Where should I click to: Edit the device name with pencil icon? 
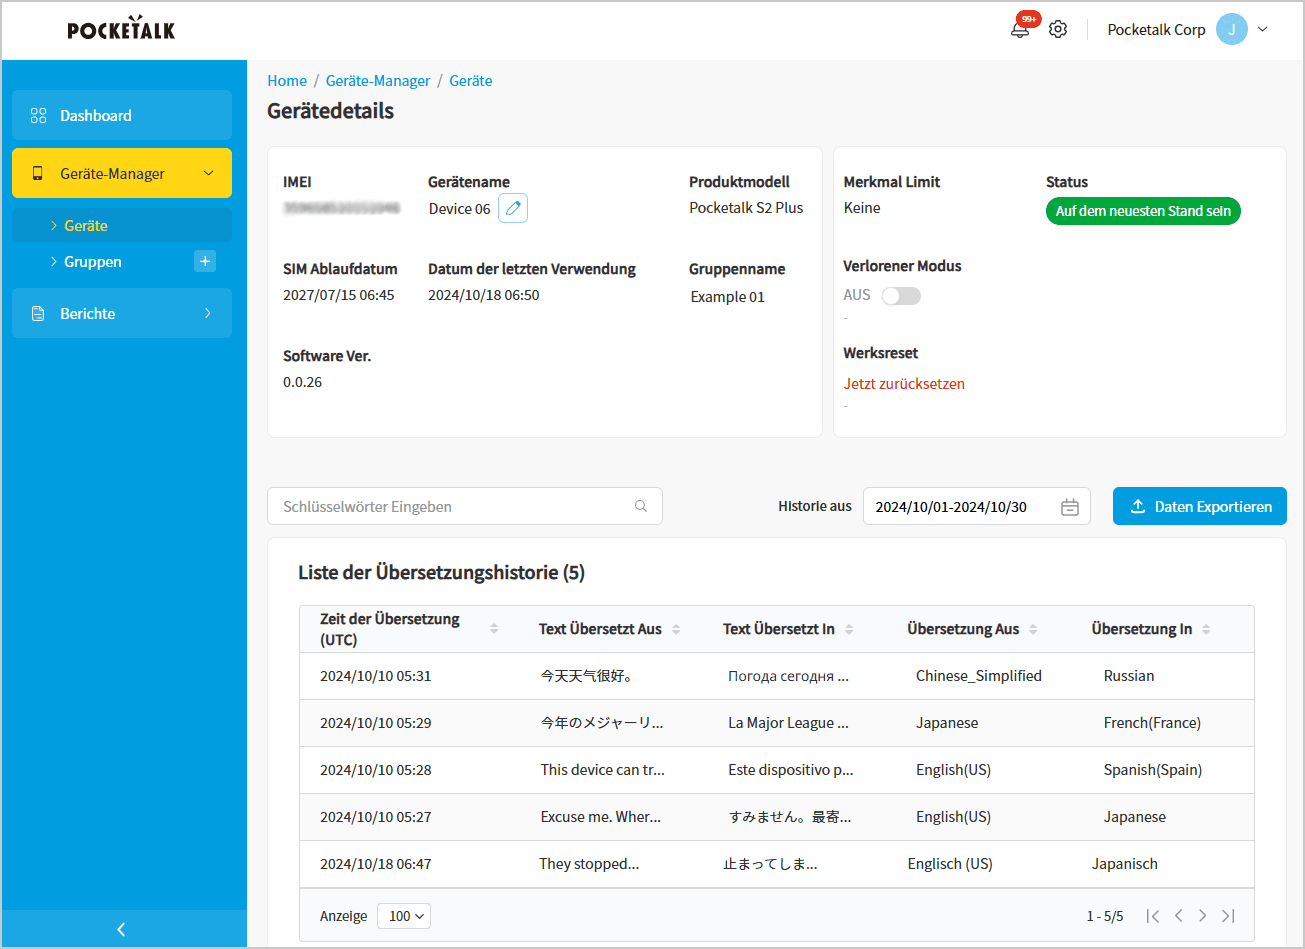tap(513, 208)
